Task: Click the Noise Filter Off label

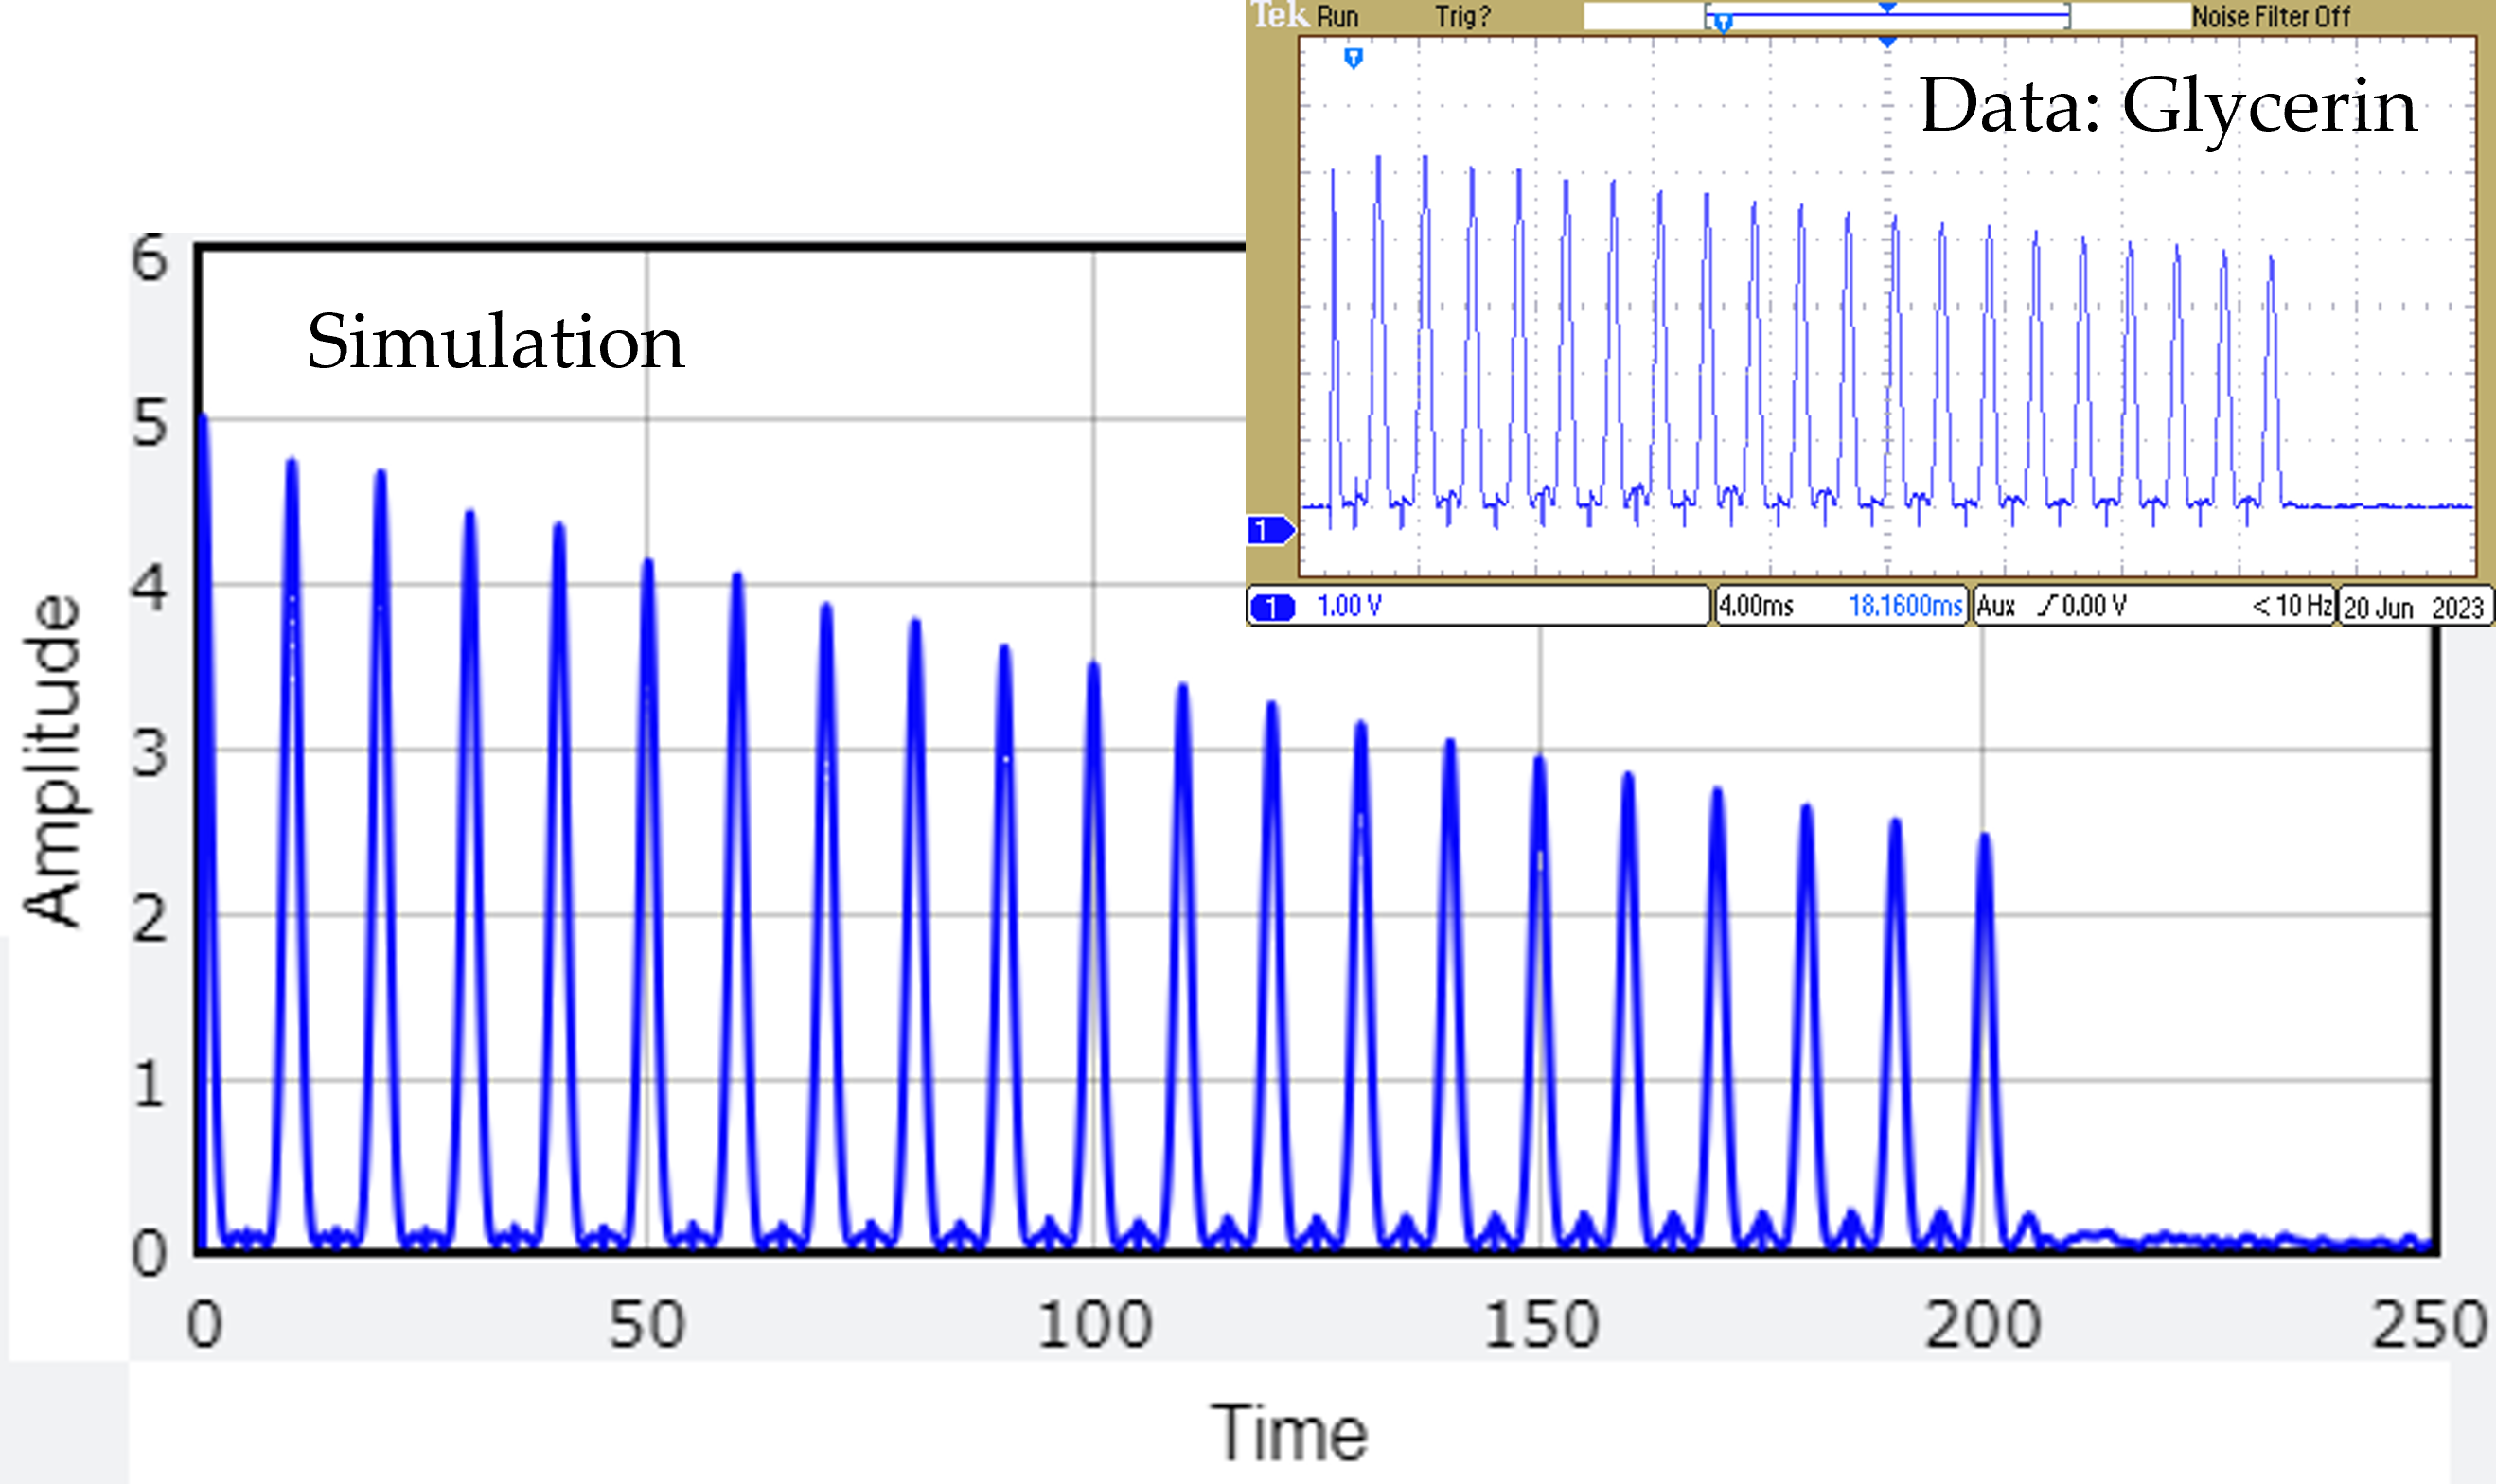Action: click(x=2270, y=17)
